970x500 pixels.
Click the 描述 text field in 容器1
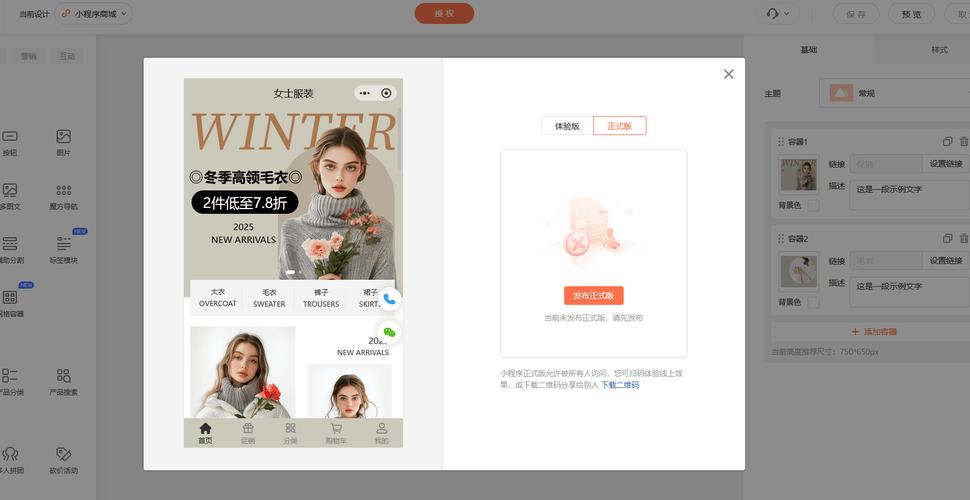[910, 194]
